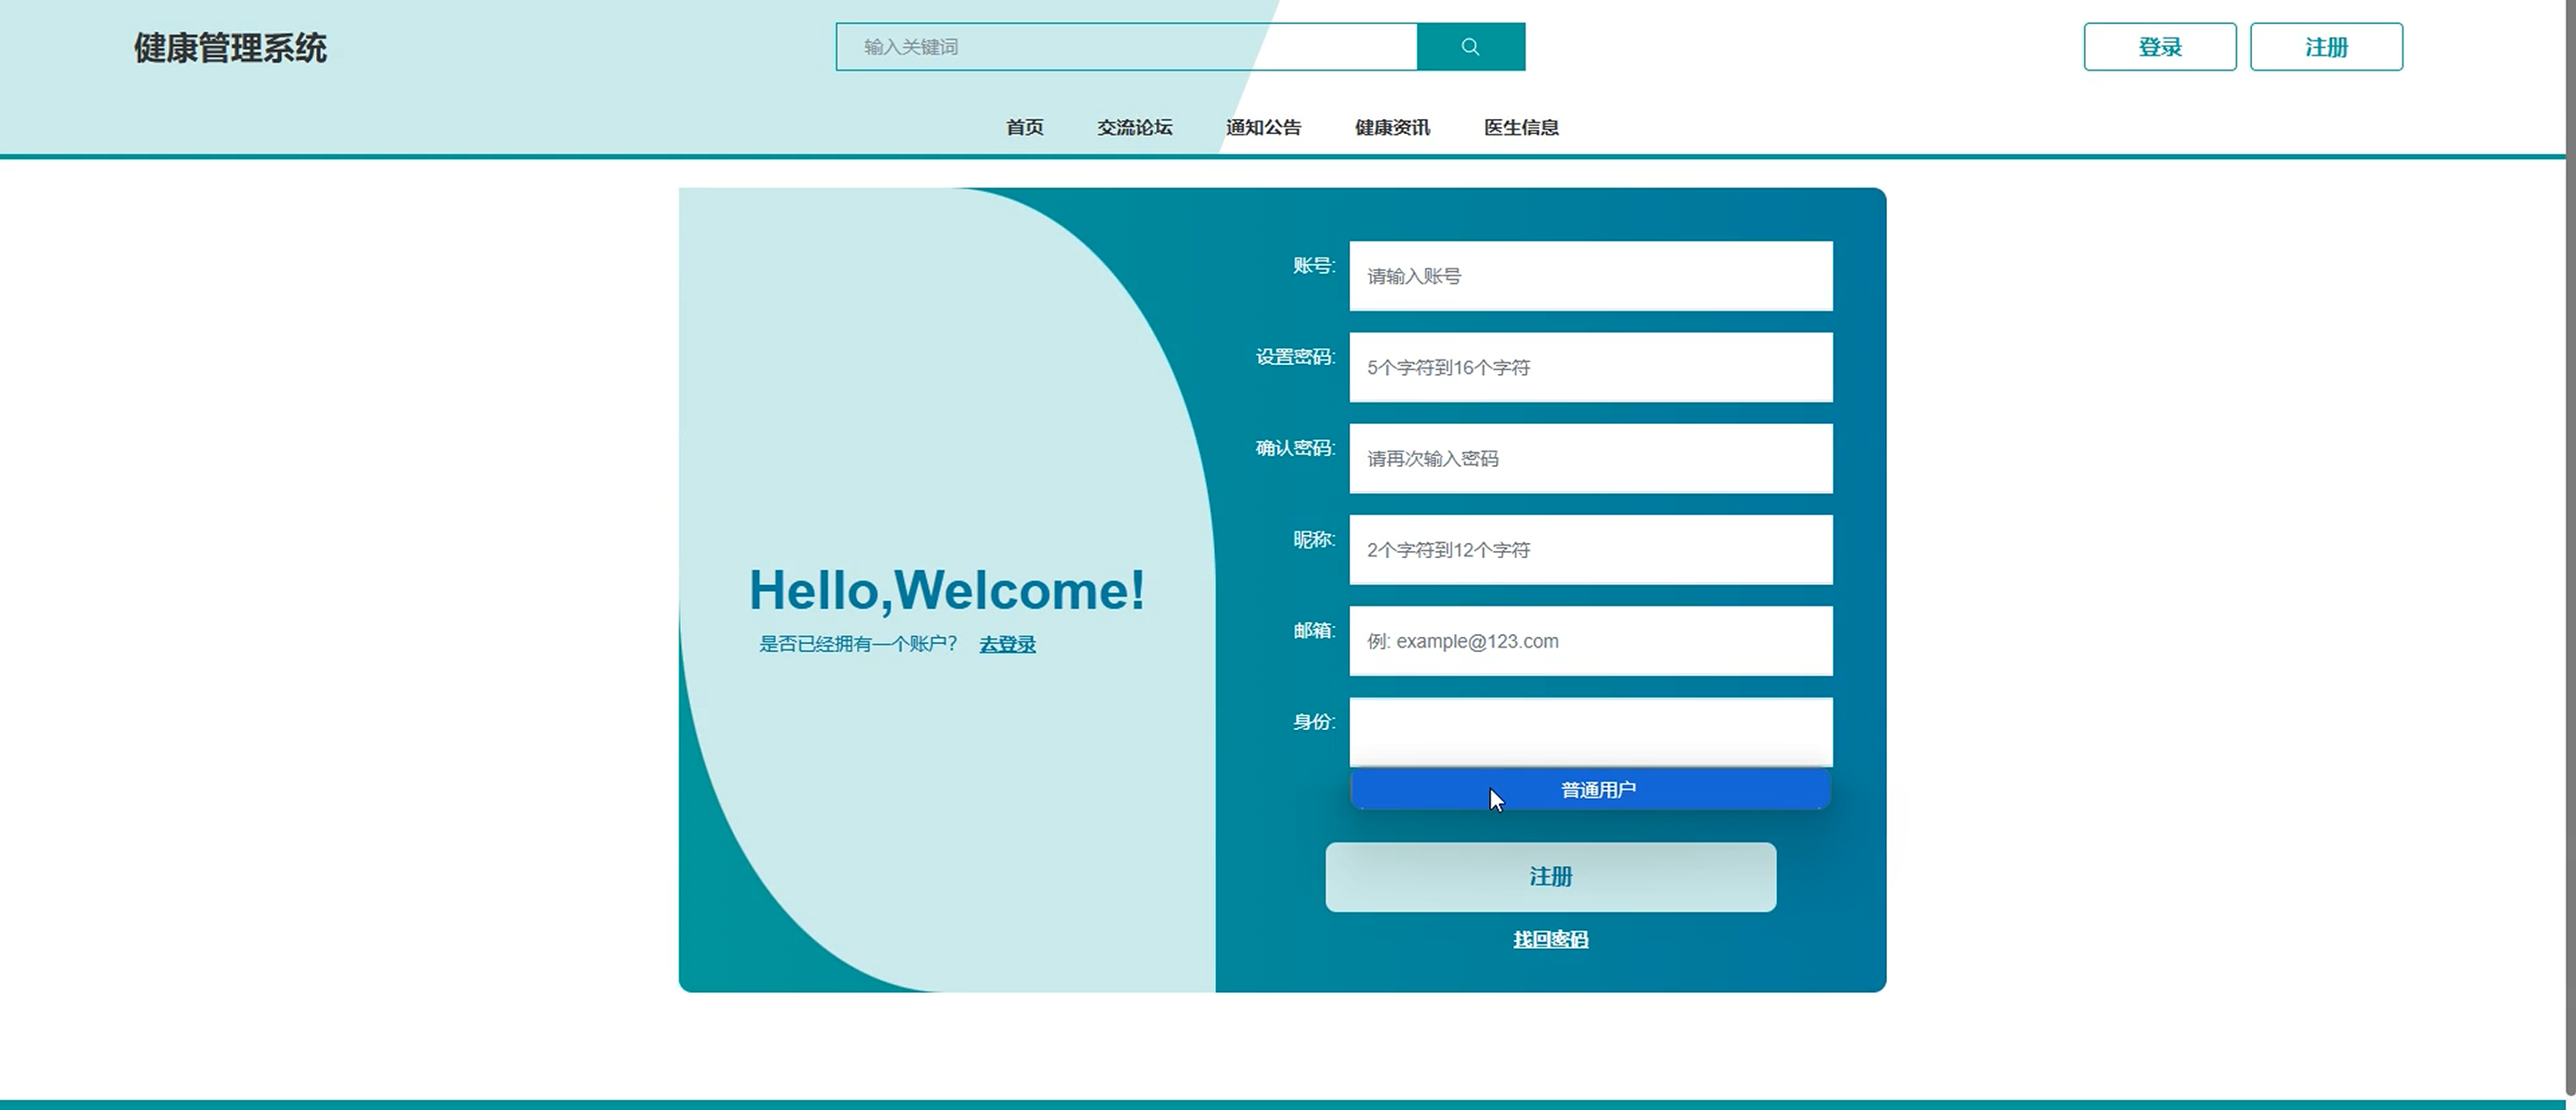Image resolution: width=2576 pixels, height=1110 pixels.
Task: Go to the 医生信息 menu item
Action: [1521, 127]
